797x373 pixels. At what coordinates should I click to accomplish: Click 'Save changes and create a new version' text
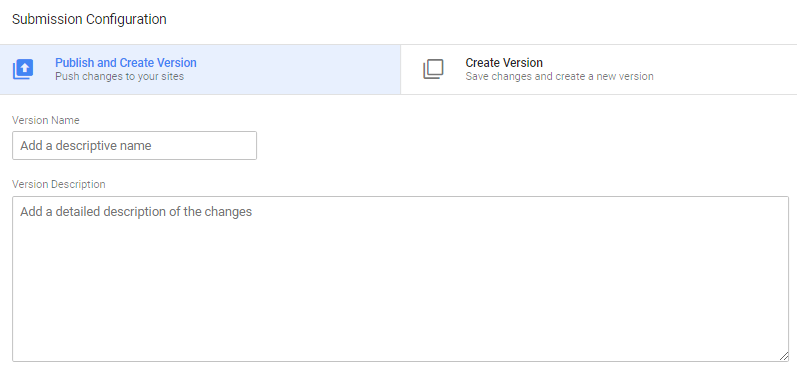pyautogui.click(x=559, y=77)
